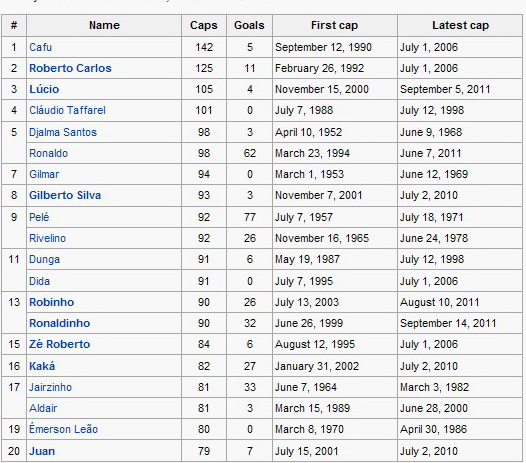Screen dimensions: 526x463
Task: Open the Roberto Carlos link
Action: 70,68
